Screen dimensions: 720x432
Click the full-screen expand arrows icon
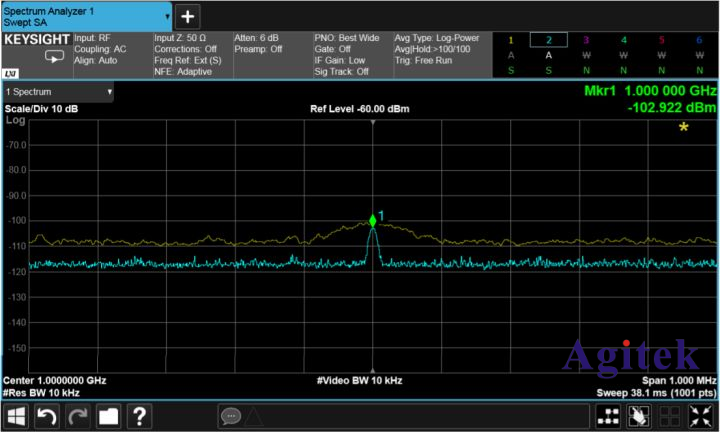[700, 415]
